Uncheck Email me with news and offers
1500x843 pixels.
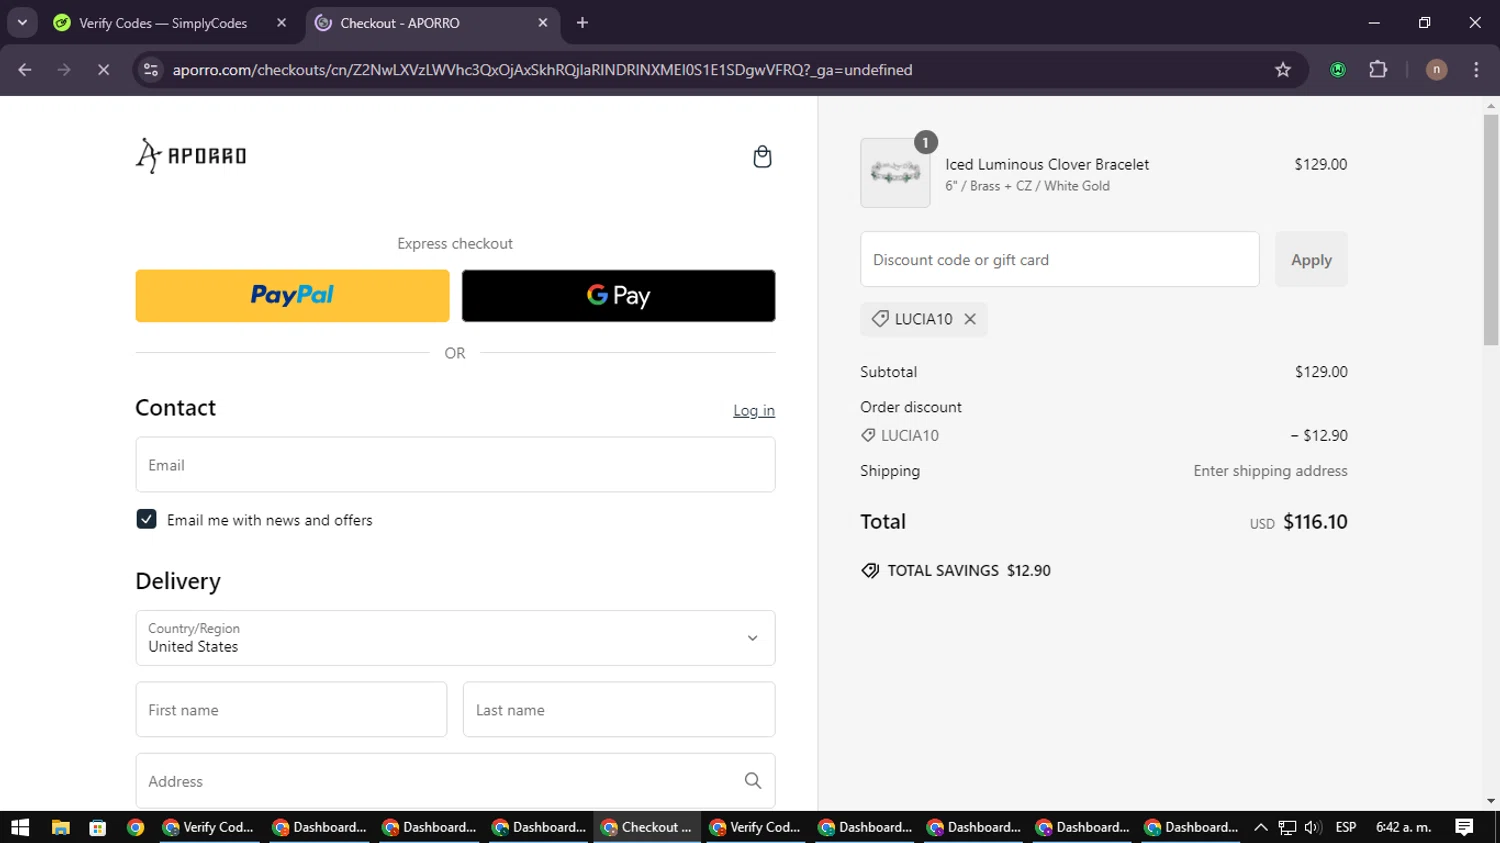[146, 519]
